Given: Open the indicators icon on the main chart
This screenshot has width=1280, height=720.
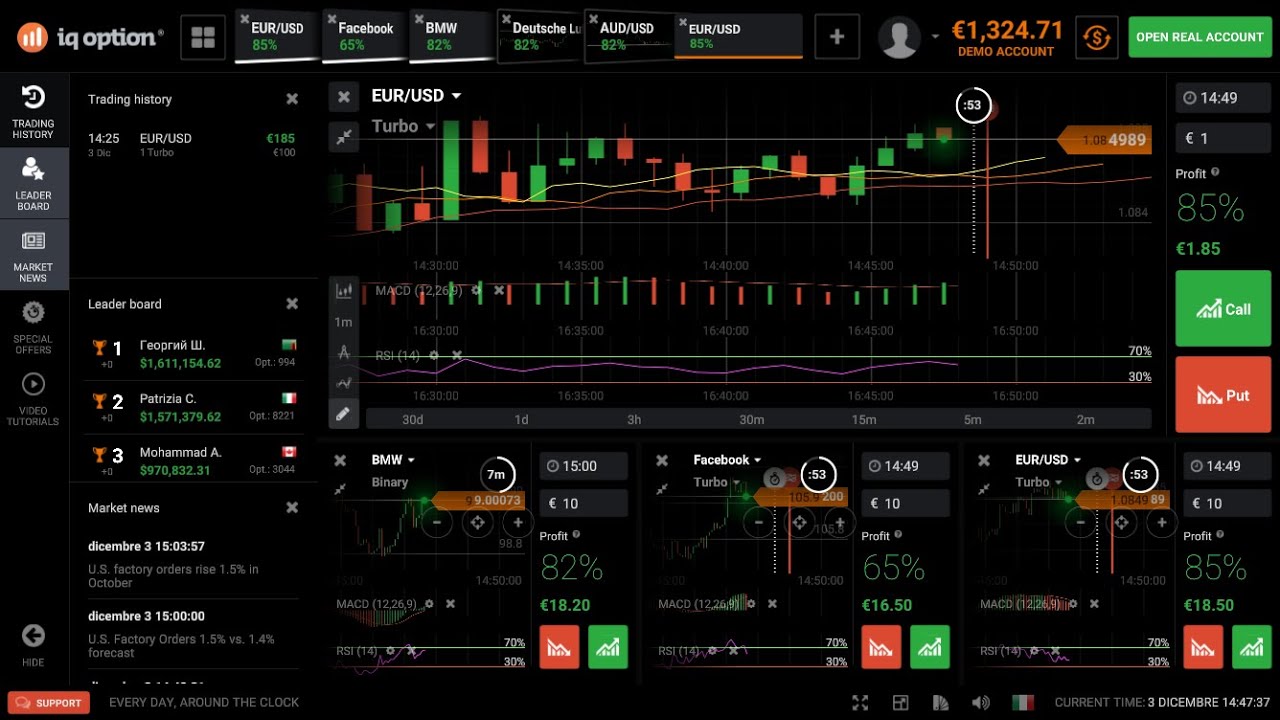Looking at the screenshot, I should [344, 382].
